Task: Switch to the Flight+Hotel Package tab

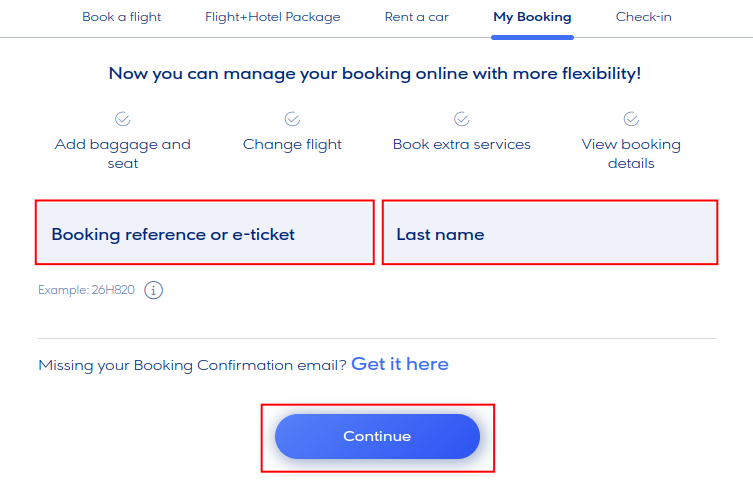Action: (272, 17)
